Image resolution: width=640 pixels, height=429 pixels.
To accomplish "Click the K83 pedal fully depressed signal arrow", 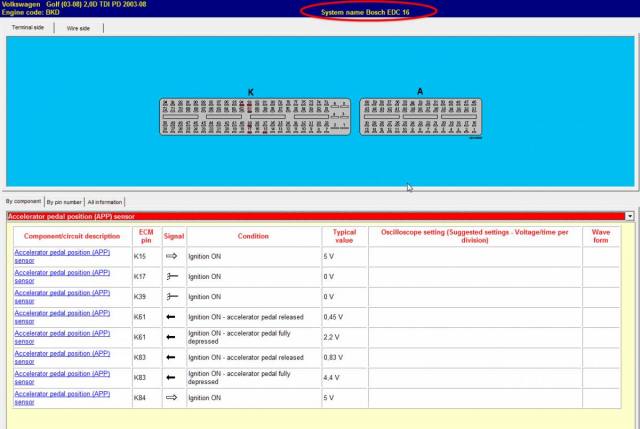I will point(171,377).
